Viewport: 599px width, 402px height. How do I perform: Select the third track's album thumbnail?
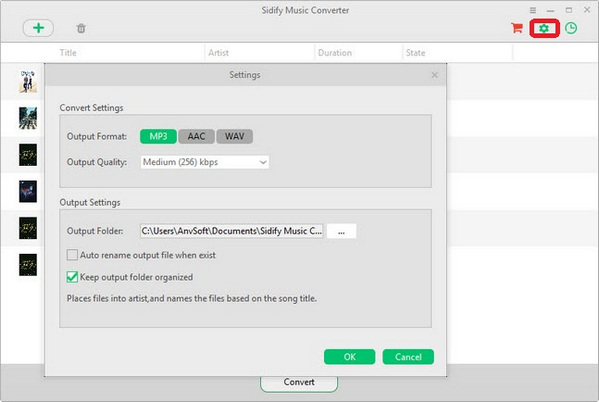[28, 155]
